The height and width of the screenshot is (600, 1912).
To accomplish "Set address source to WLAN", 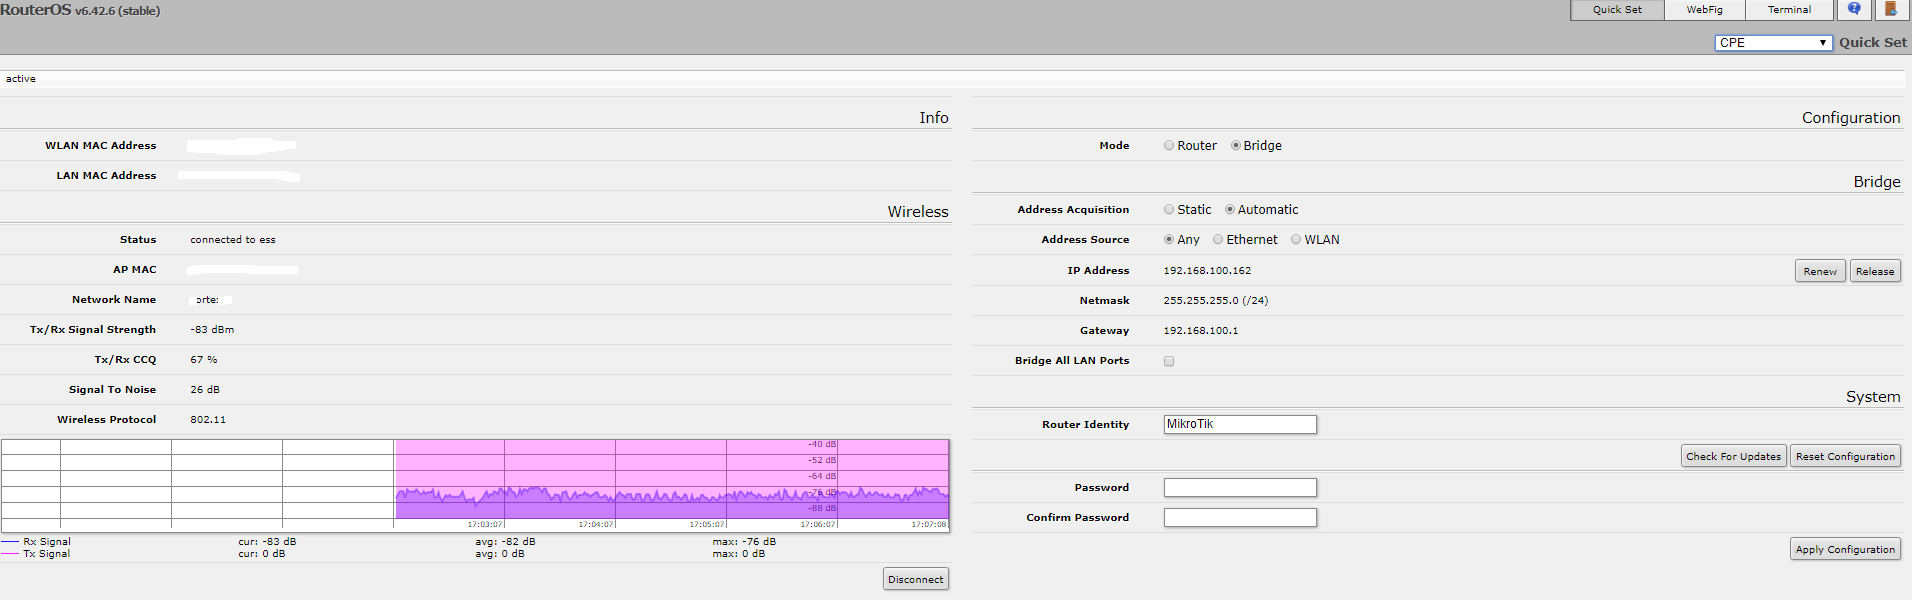I will pos(1296,240).
